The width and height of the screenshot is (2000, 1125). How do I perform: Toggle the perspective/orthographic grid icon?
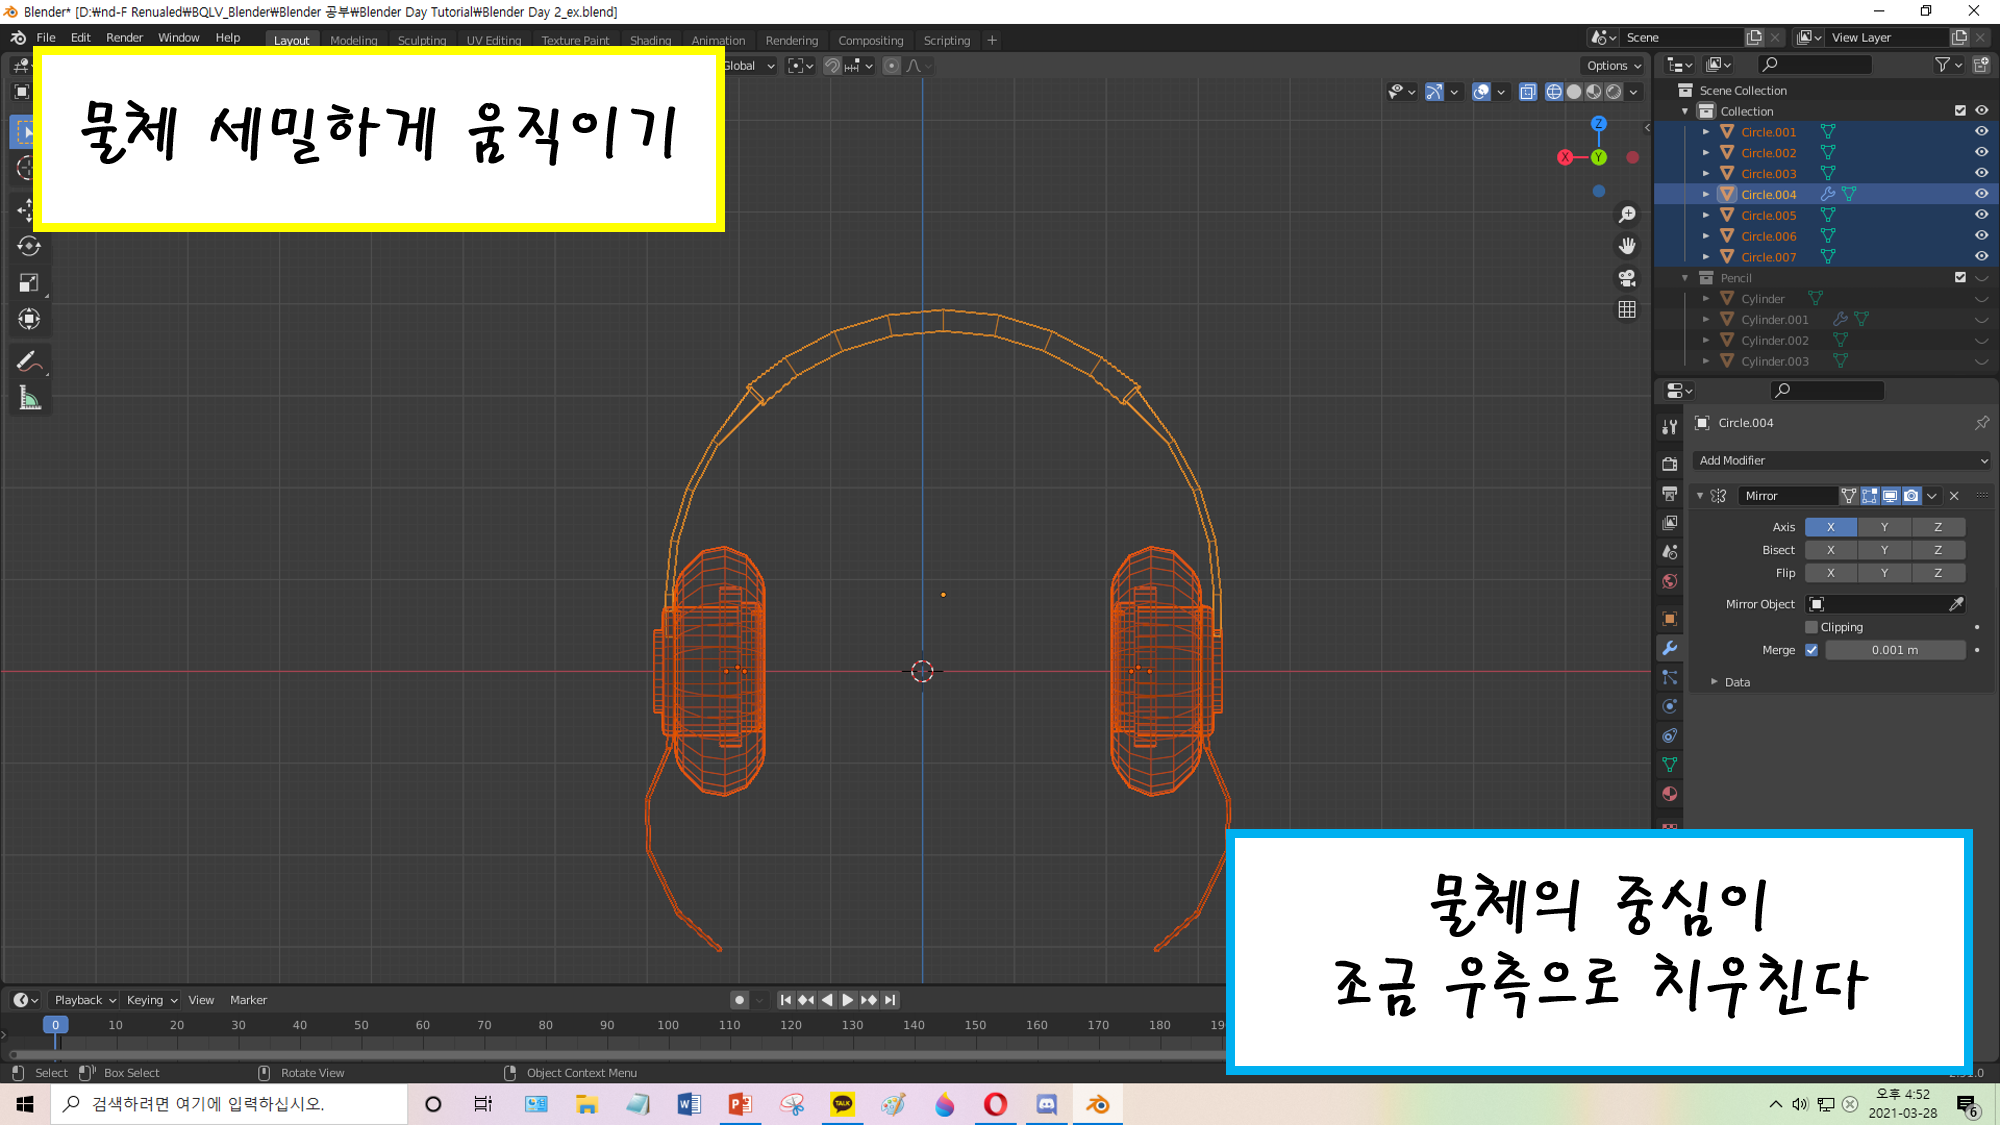click(x=1627, y=310)
